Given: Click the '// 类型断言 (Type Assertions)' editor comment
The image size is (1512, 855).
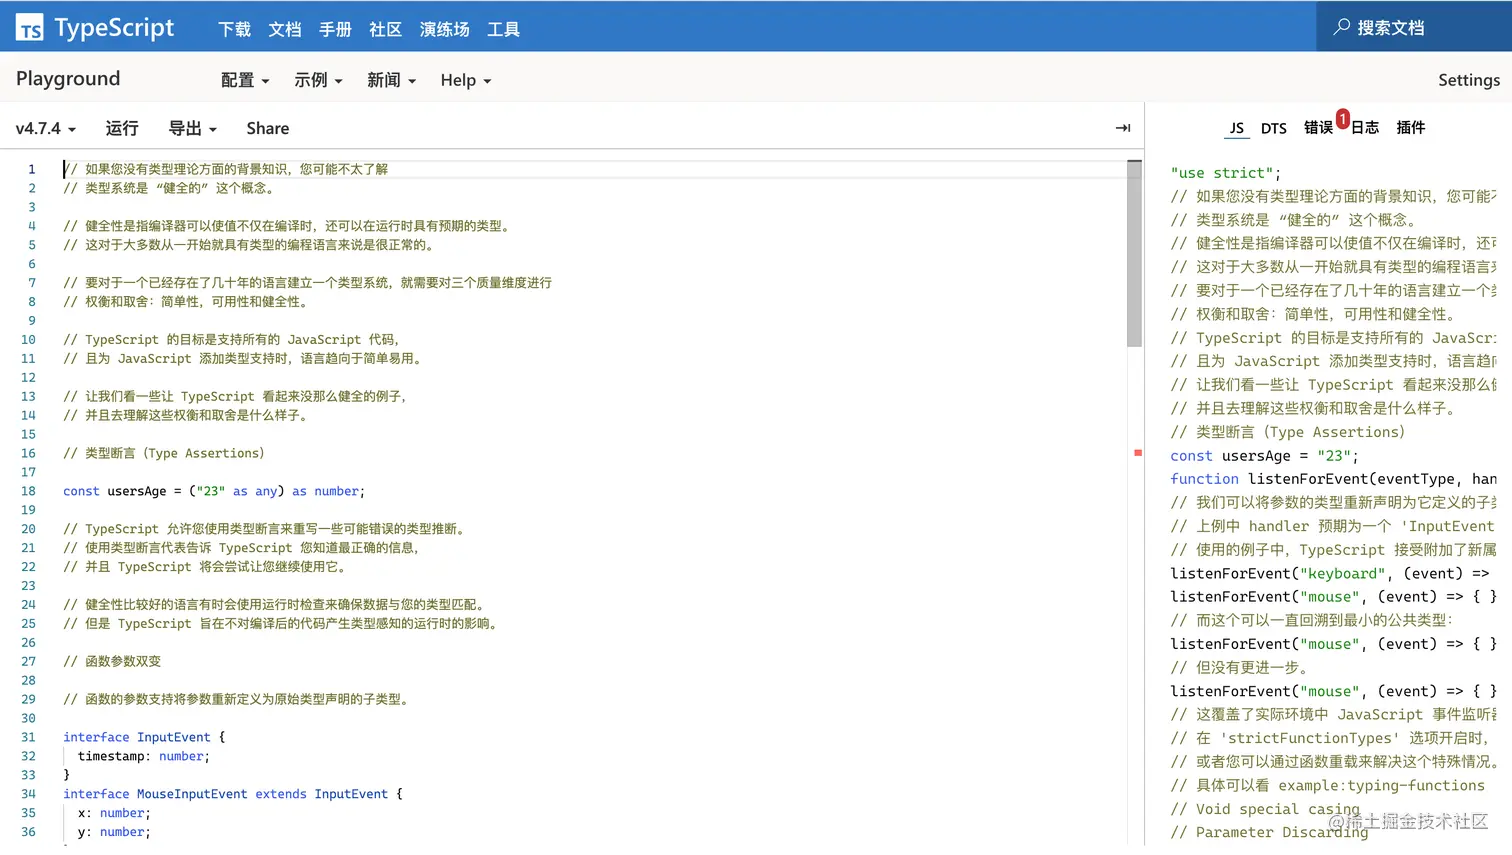Looking at the screenshot, I should click(164, 453).
